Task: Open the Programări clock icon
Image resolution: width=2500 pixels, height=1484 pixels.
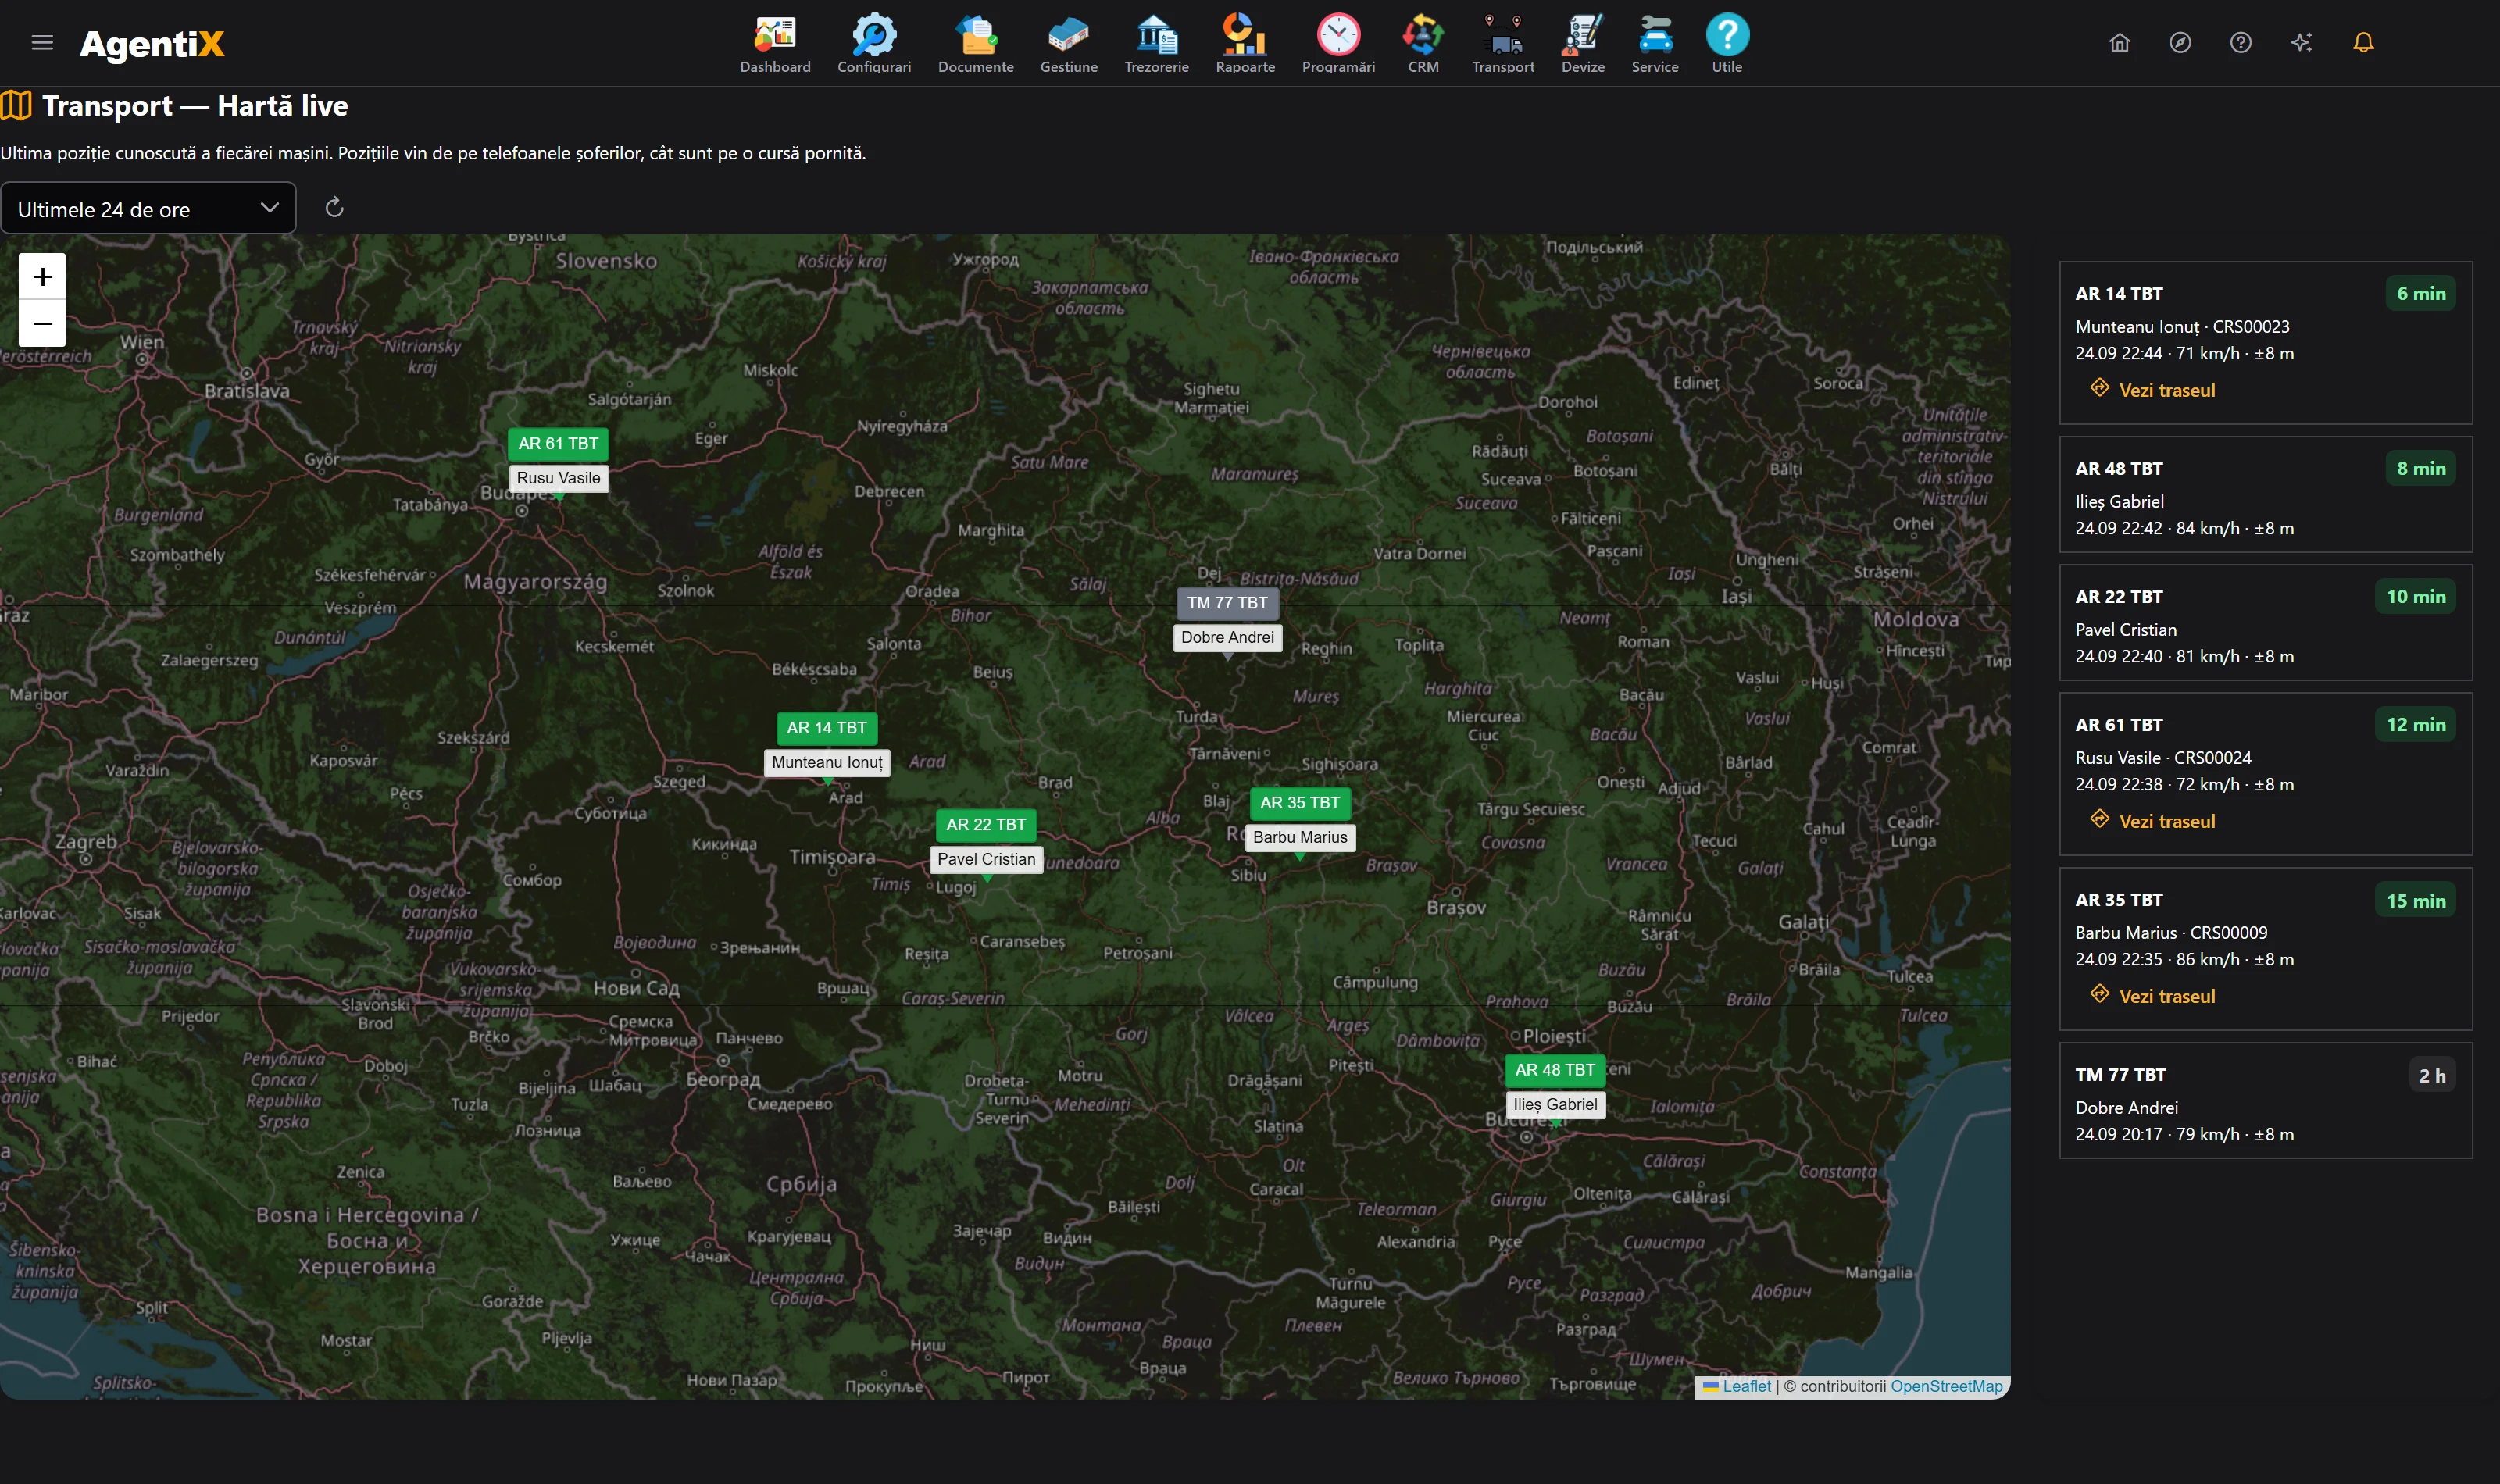Action: click(1338, 36)
